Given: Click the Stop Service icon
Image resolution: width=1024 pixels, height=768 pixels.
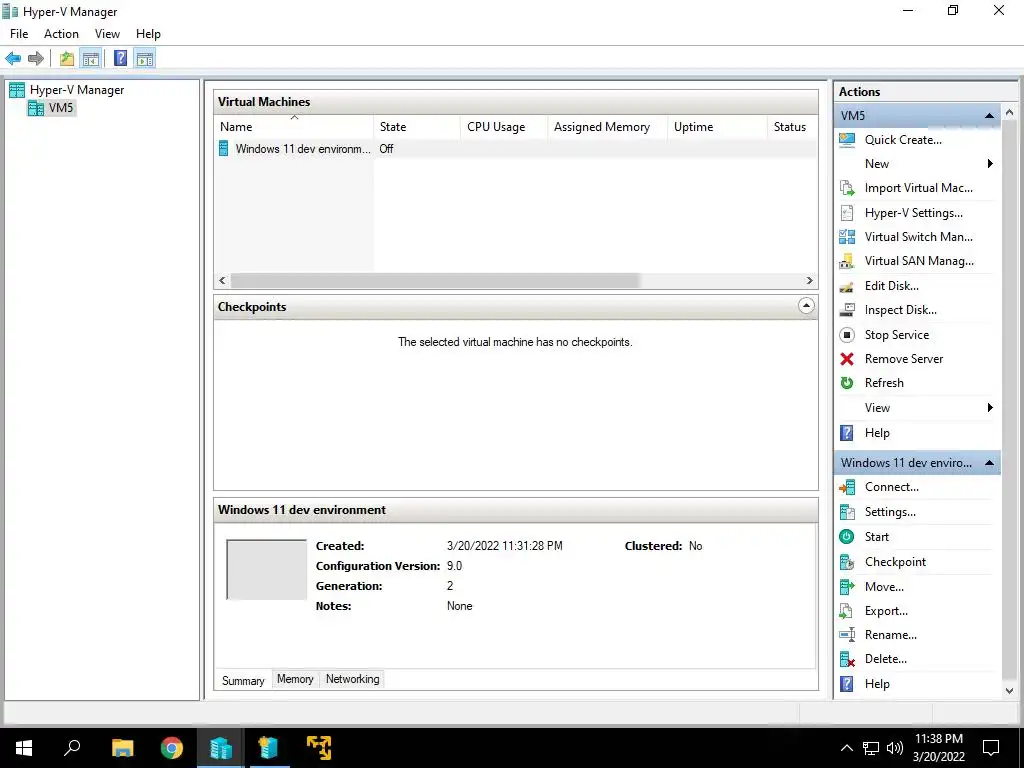Looking at the screenshot, I should 847,335.
